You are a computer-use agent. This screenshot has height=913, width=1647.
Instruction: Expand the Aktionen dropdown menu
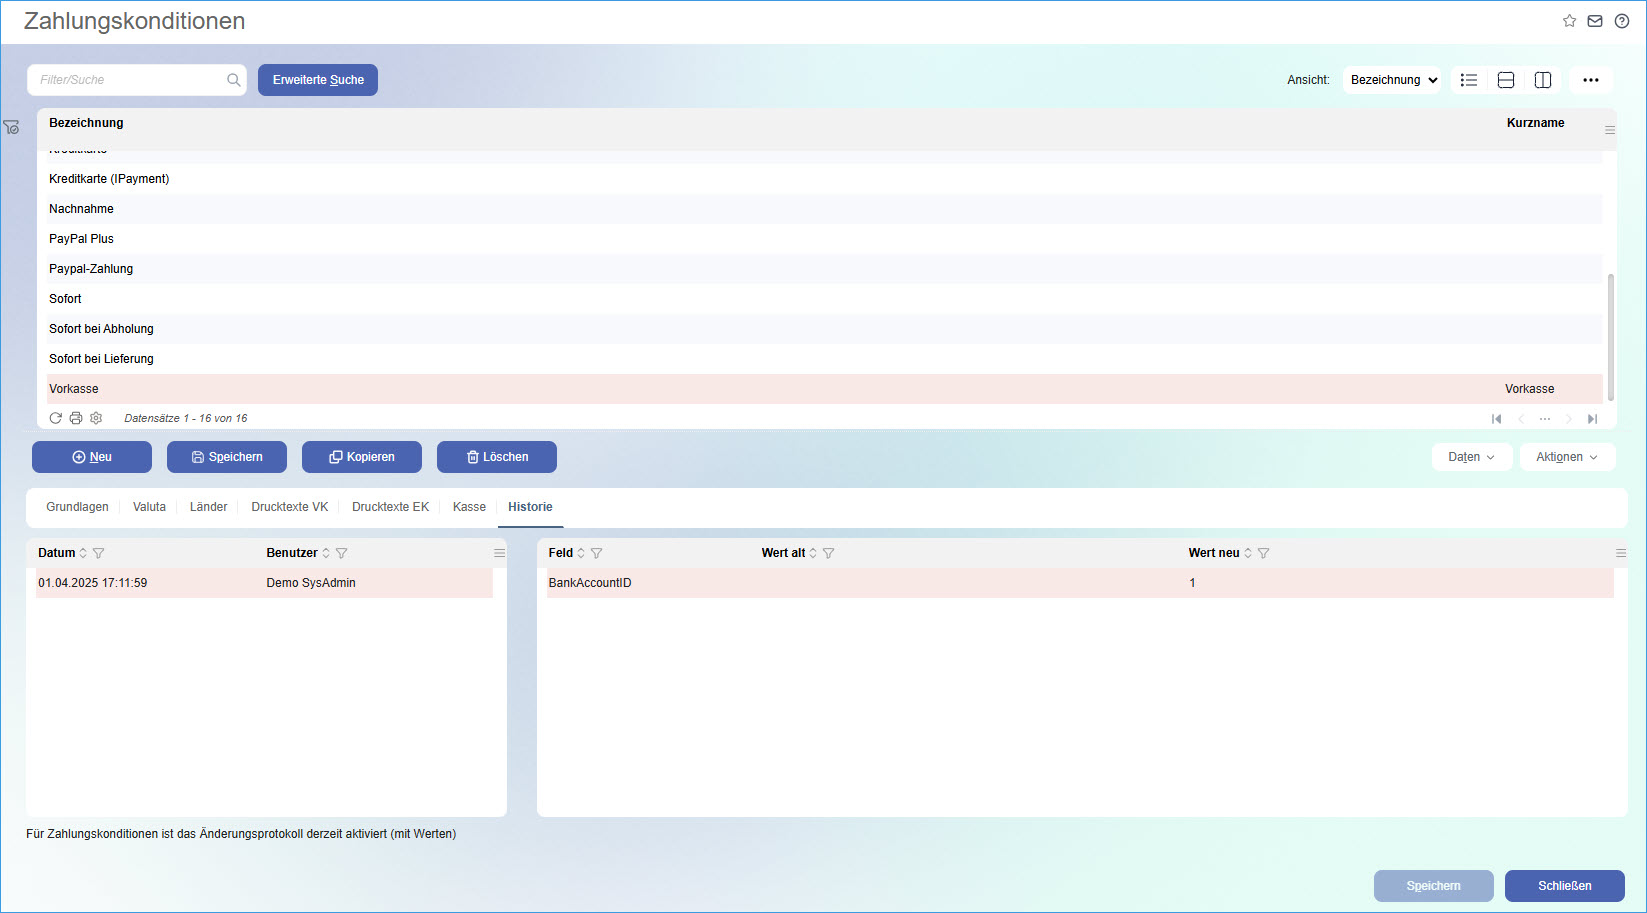[1568, 457]
